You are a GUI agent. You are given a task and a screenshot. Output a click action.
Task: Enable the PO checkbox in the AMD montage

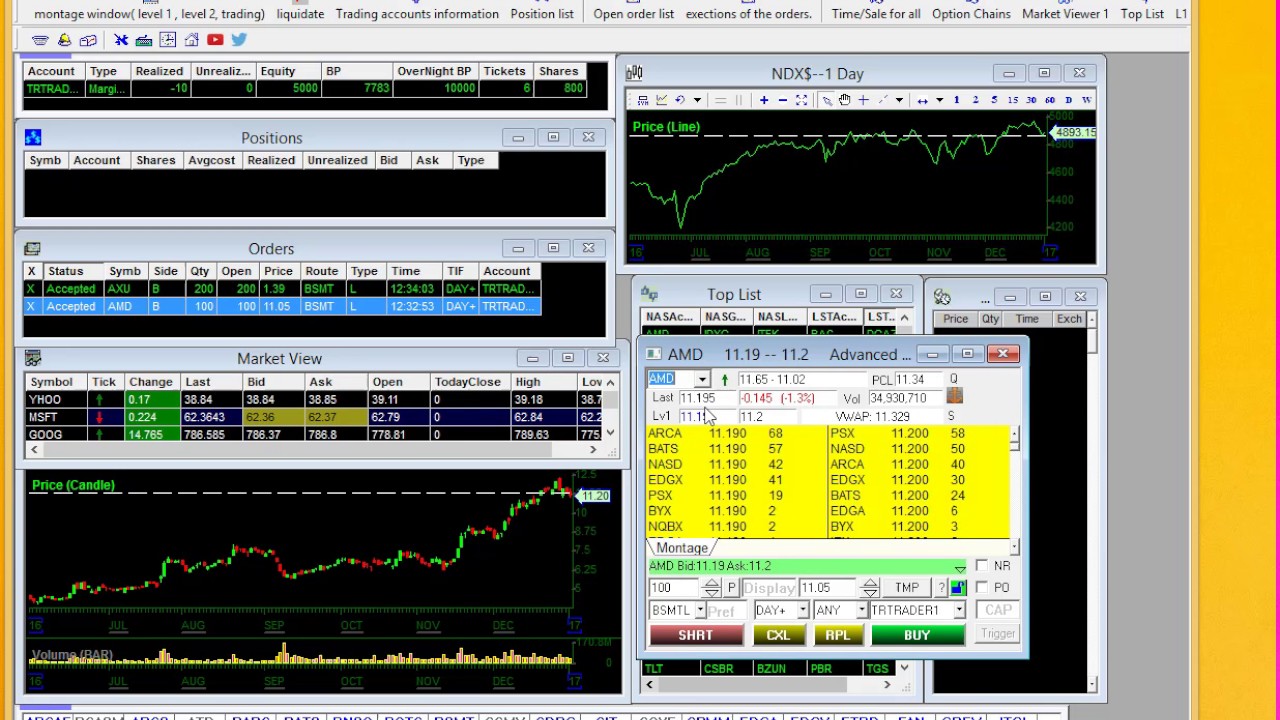click(x=982, y=588)
